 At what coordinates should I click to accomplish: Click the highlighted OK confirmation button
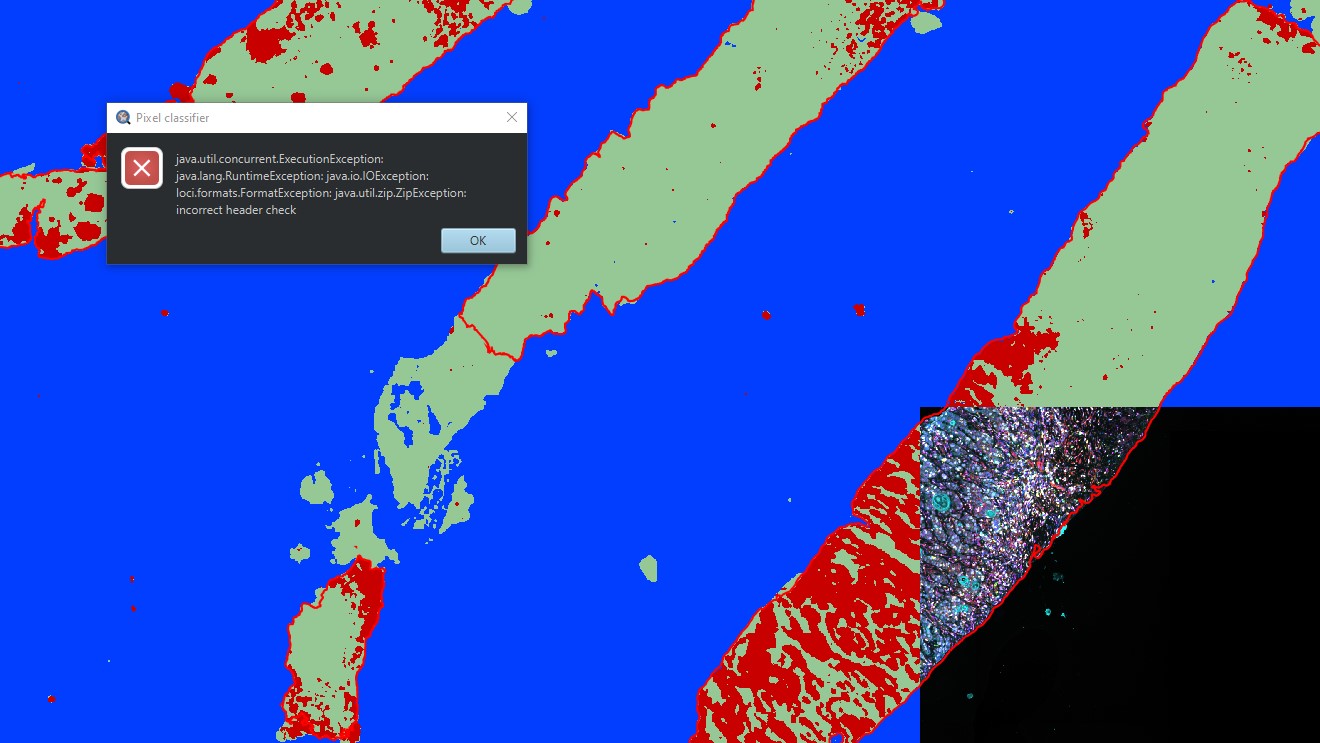click(477, 240)
